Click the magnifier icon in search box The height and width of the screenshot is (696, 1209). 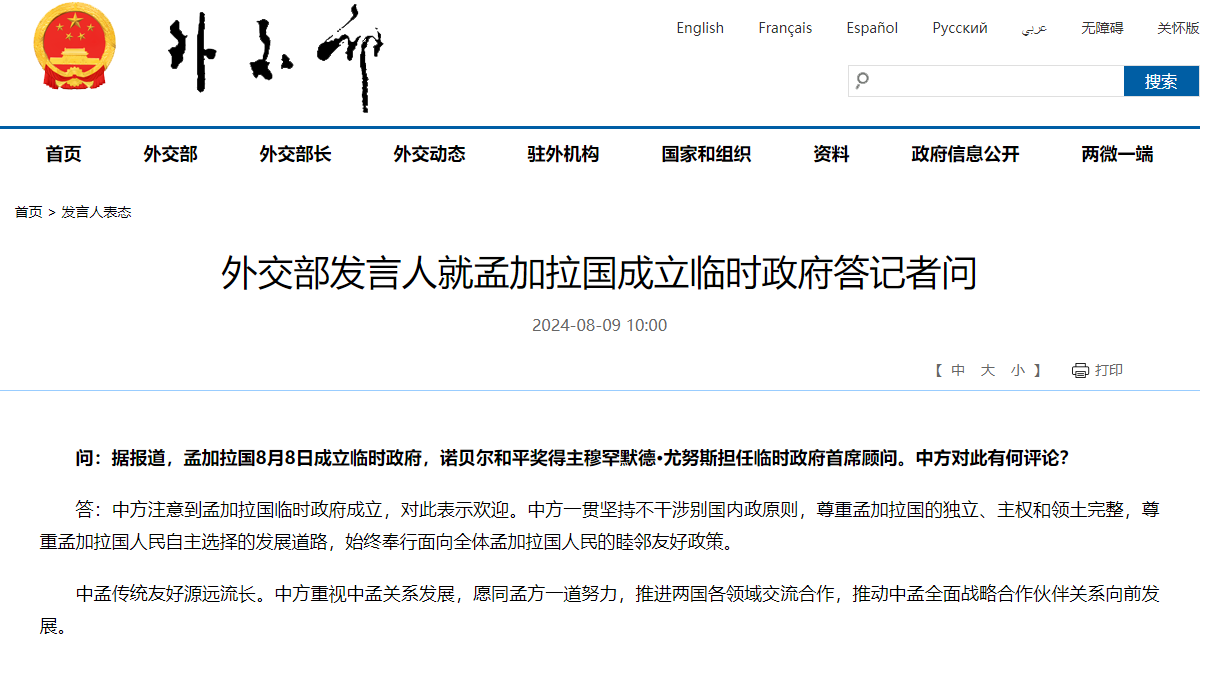click(862, 81)
